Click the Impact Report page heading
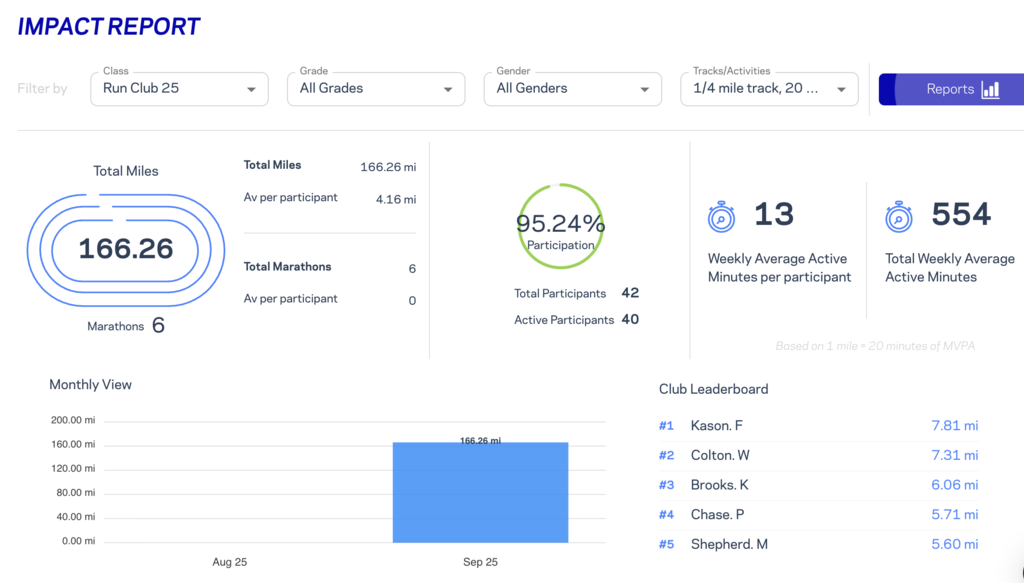Viewport: 1024px width, 583px height. click(x=109, y=27)
